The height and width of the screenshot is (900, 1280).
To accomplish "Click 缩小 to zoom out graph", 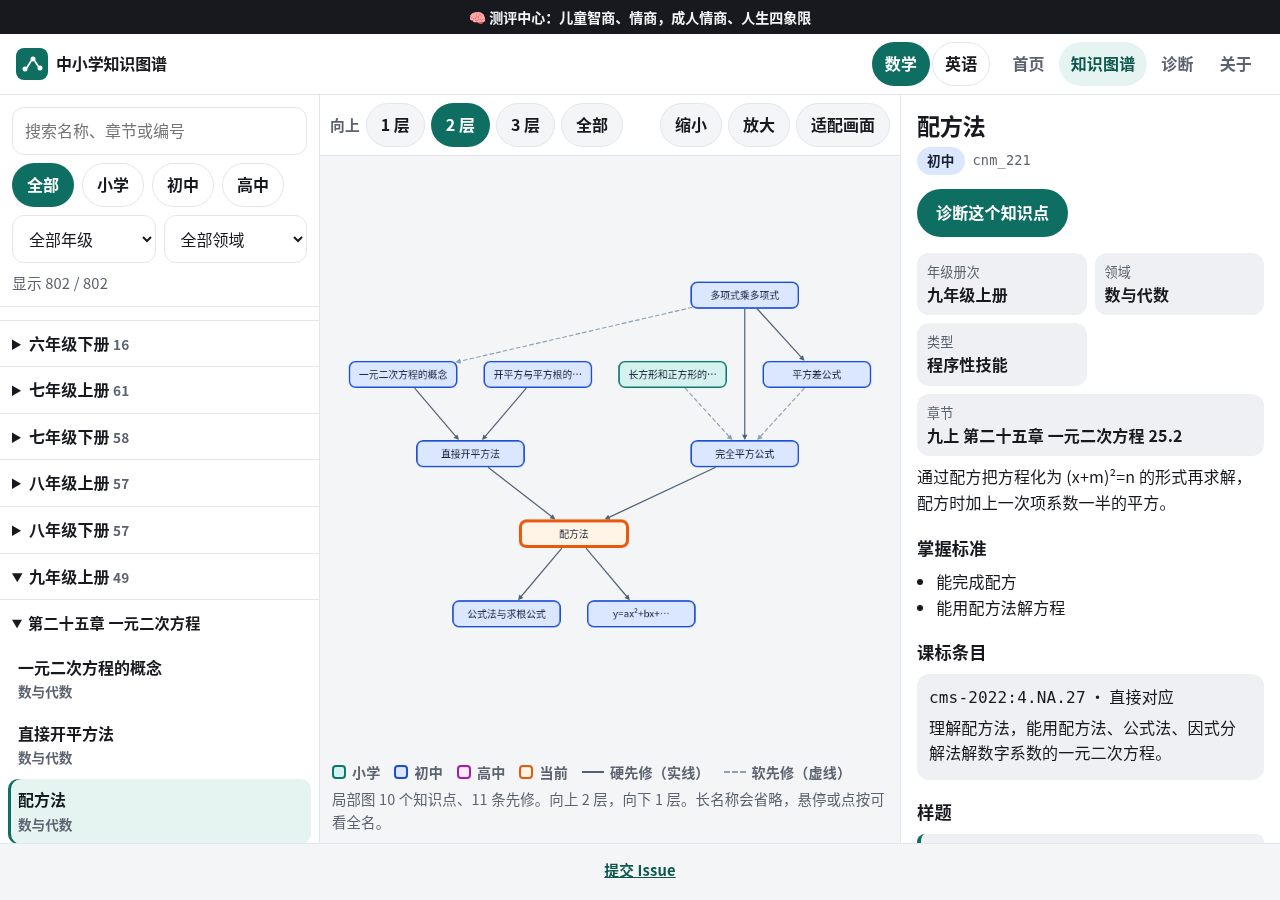I will [x=691, y=125].
